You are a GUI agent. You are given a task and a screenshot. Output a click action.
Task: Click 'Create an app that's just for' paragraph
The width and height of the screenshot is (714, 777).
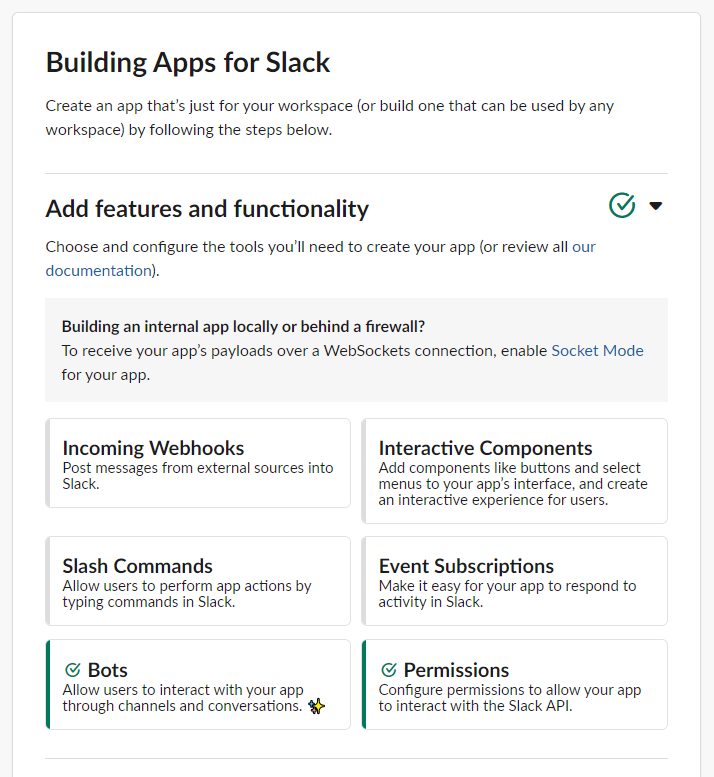click(330, 118)
